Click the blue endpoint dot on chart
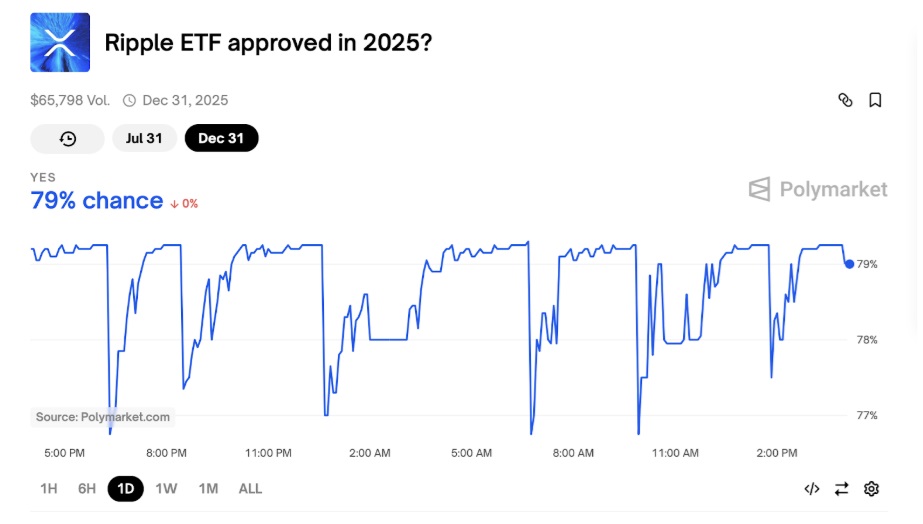 pyautogui.click(x=849, y=264)
